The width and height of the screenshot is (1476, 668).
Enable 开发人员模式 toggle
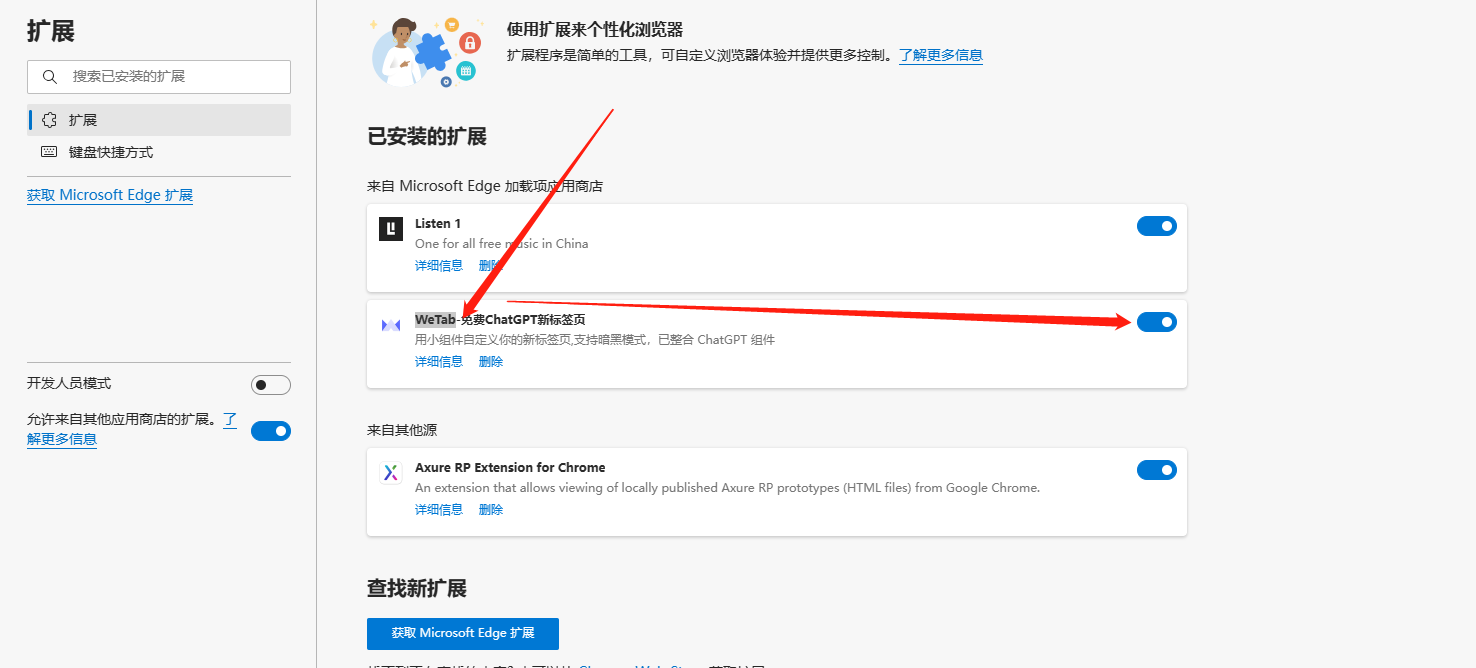click(270, 385)
